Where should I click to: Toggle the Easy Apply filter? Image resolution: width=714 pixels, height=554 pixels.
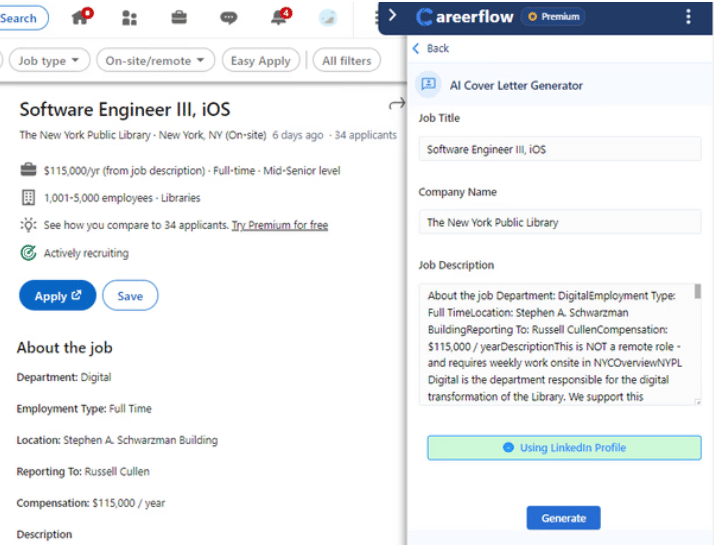[260, 61]
